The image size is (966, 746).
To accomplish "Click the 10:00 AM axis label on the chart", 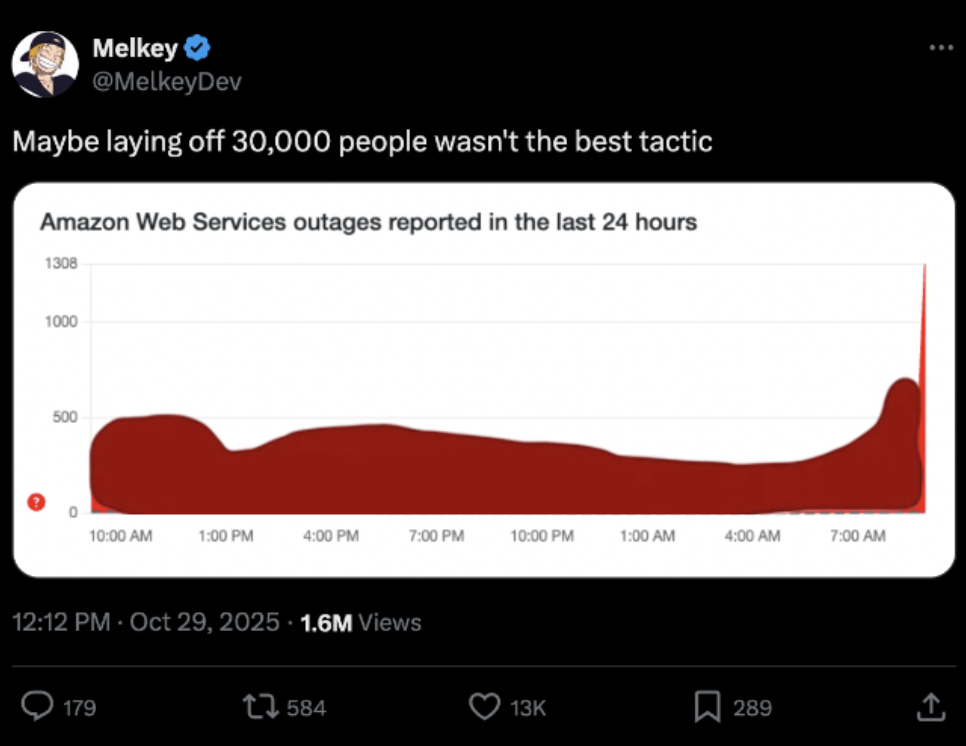I will [x=120, y=535].
